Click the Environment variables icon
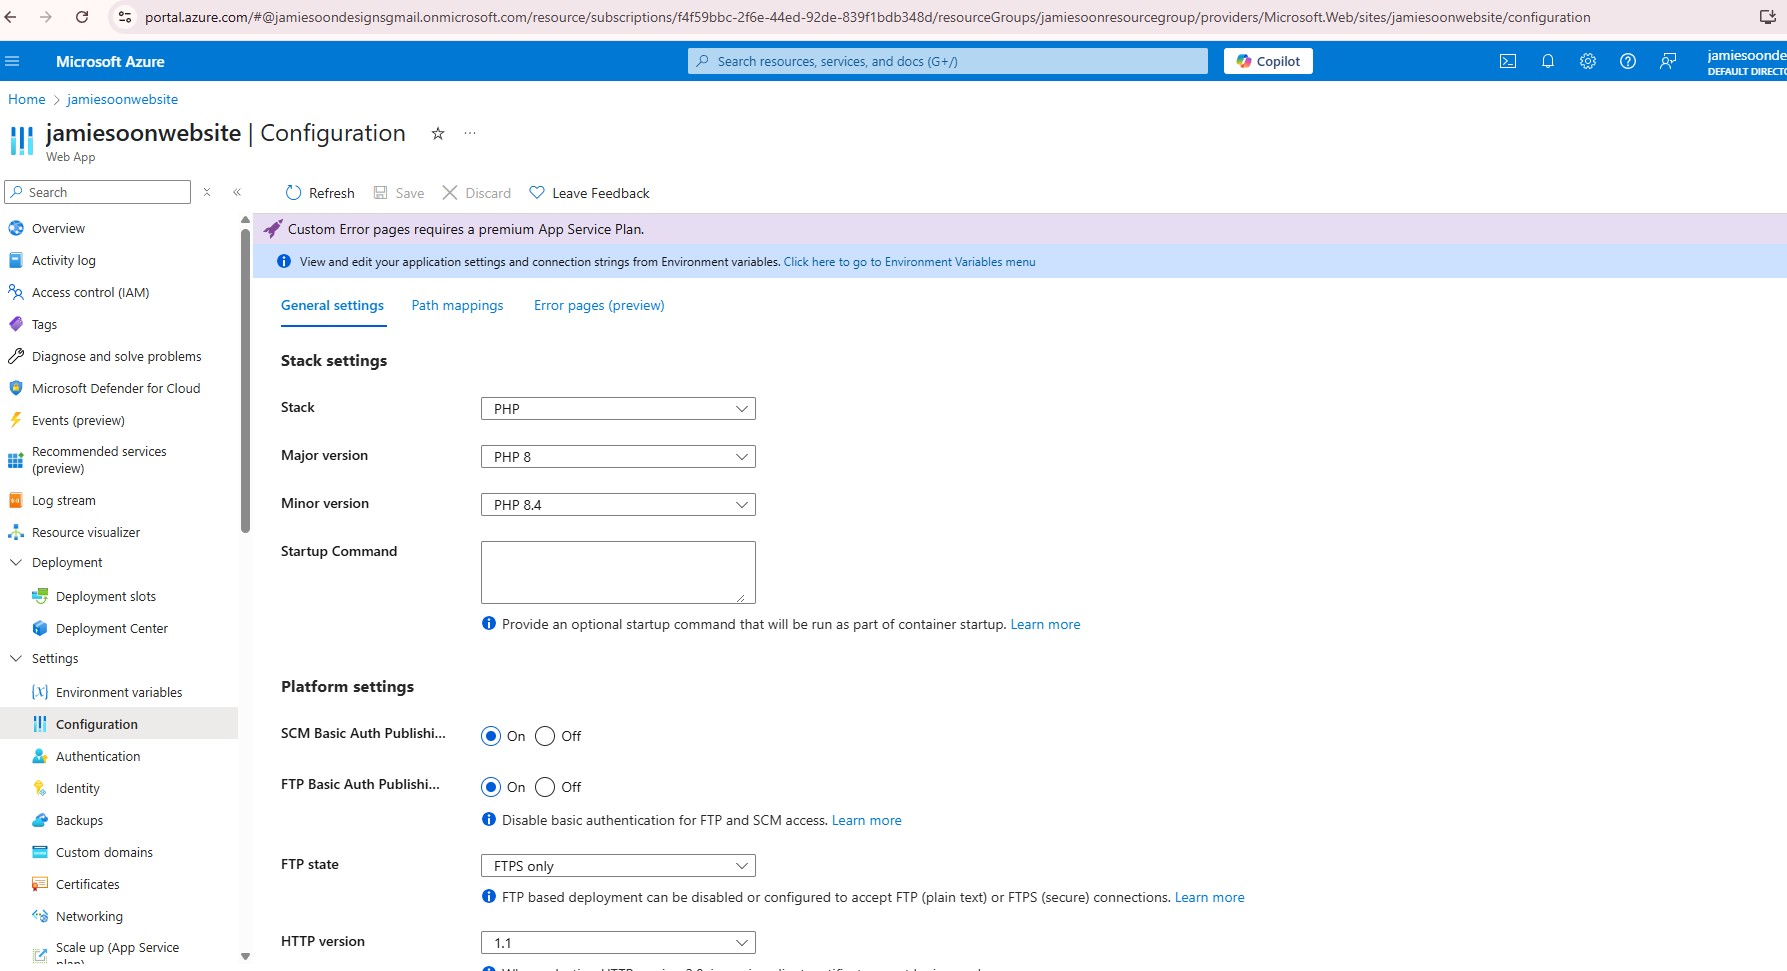 click(40, 692)
